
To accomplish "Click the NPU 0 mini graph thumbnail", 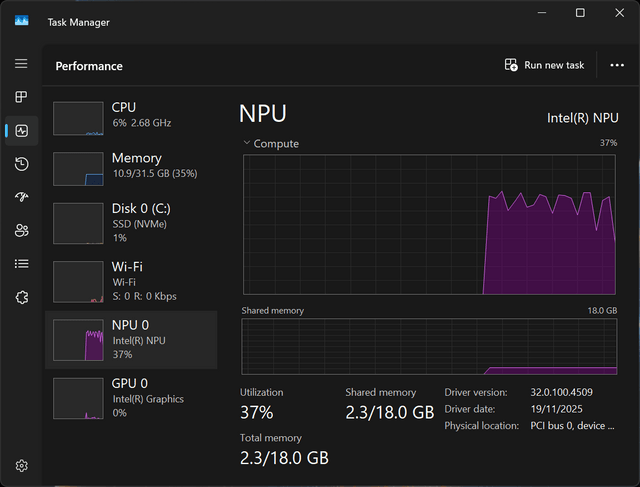I will 78,340.
